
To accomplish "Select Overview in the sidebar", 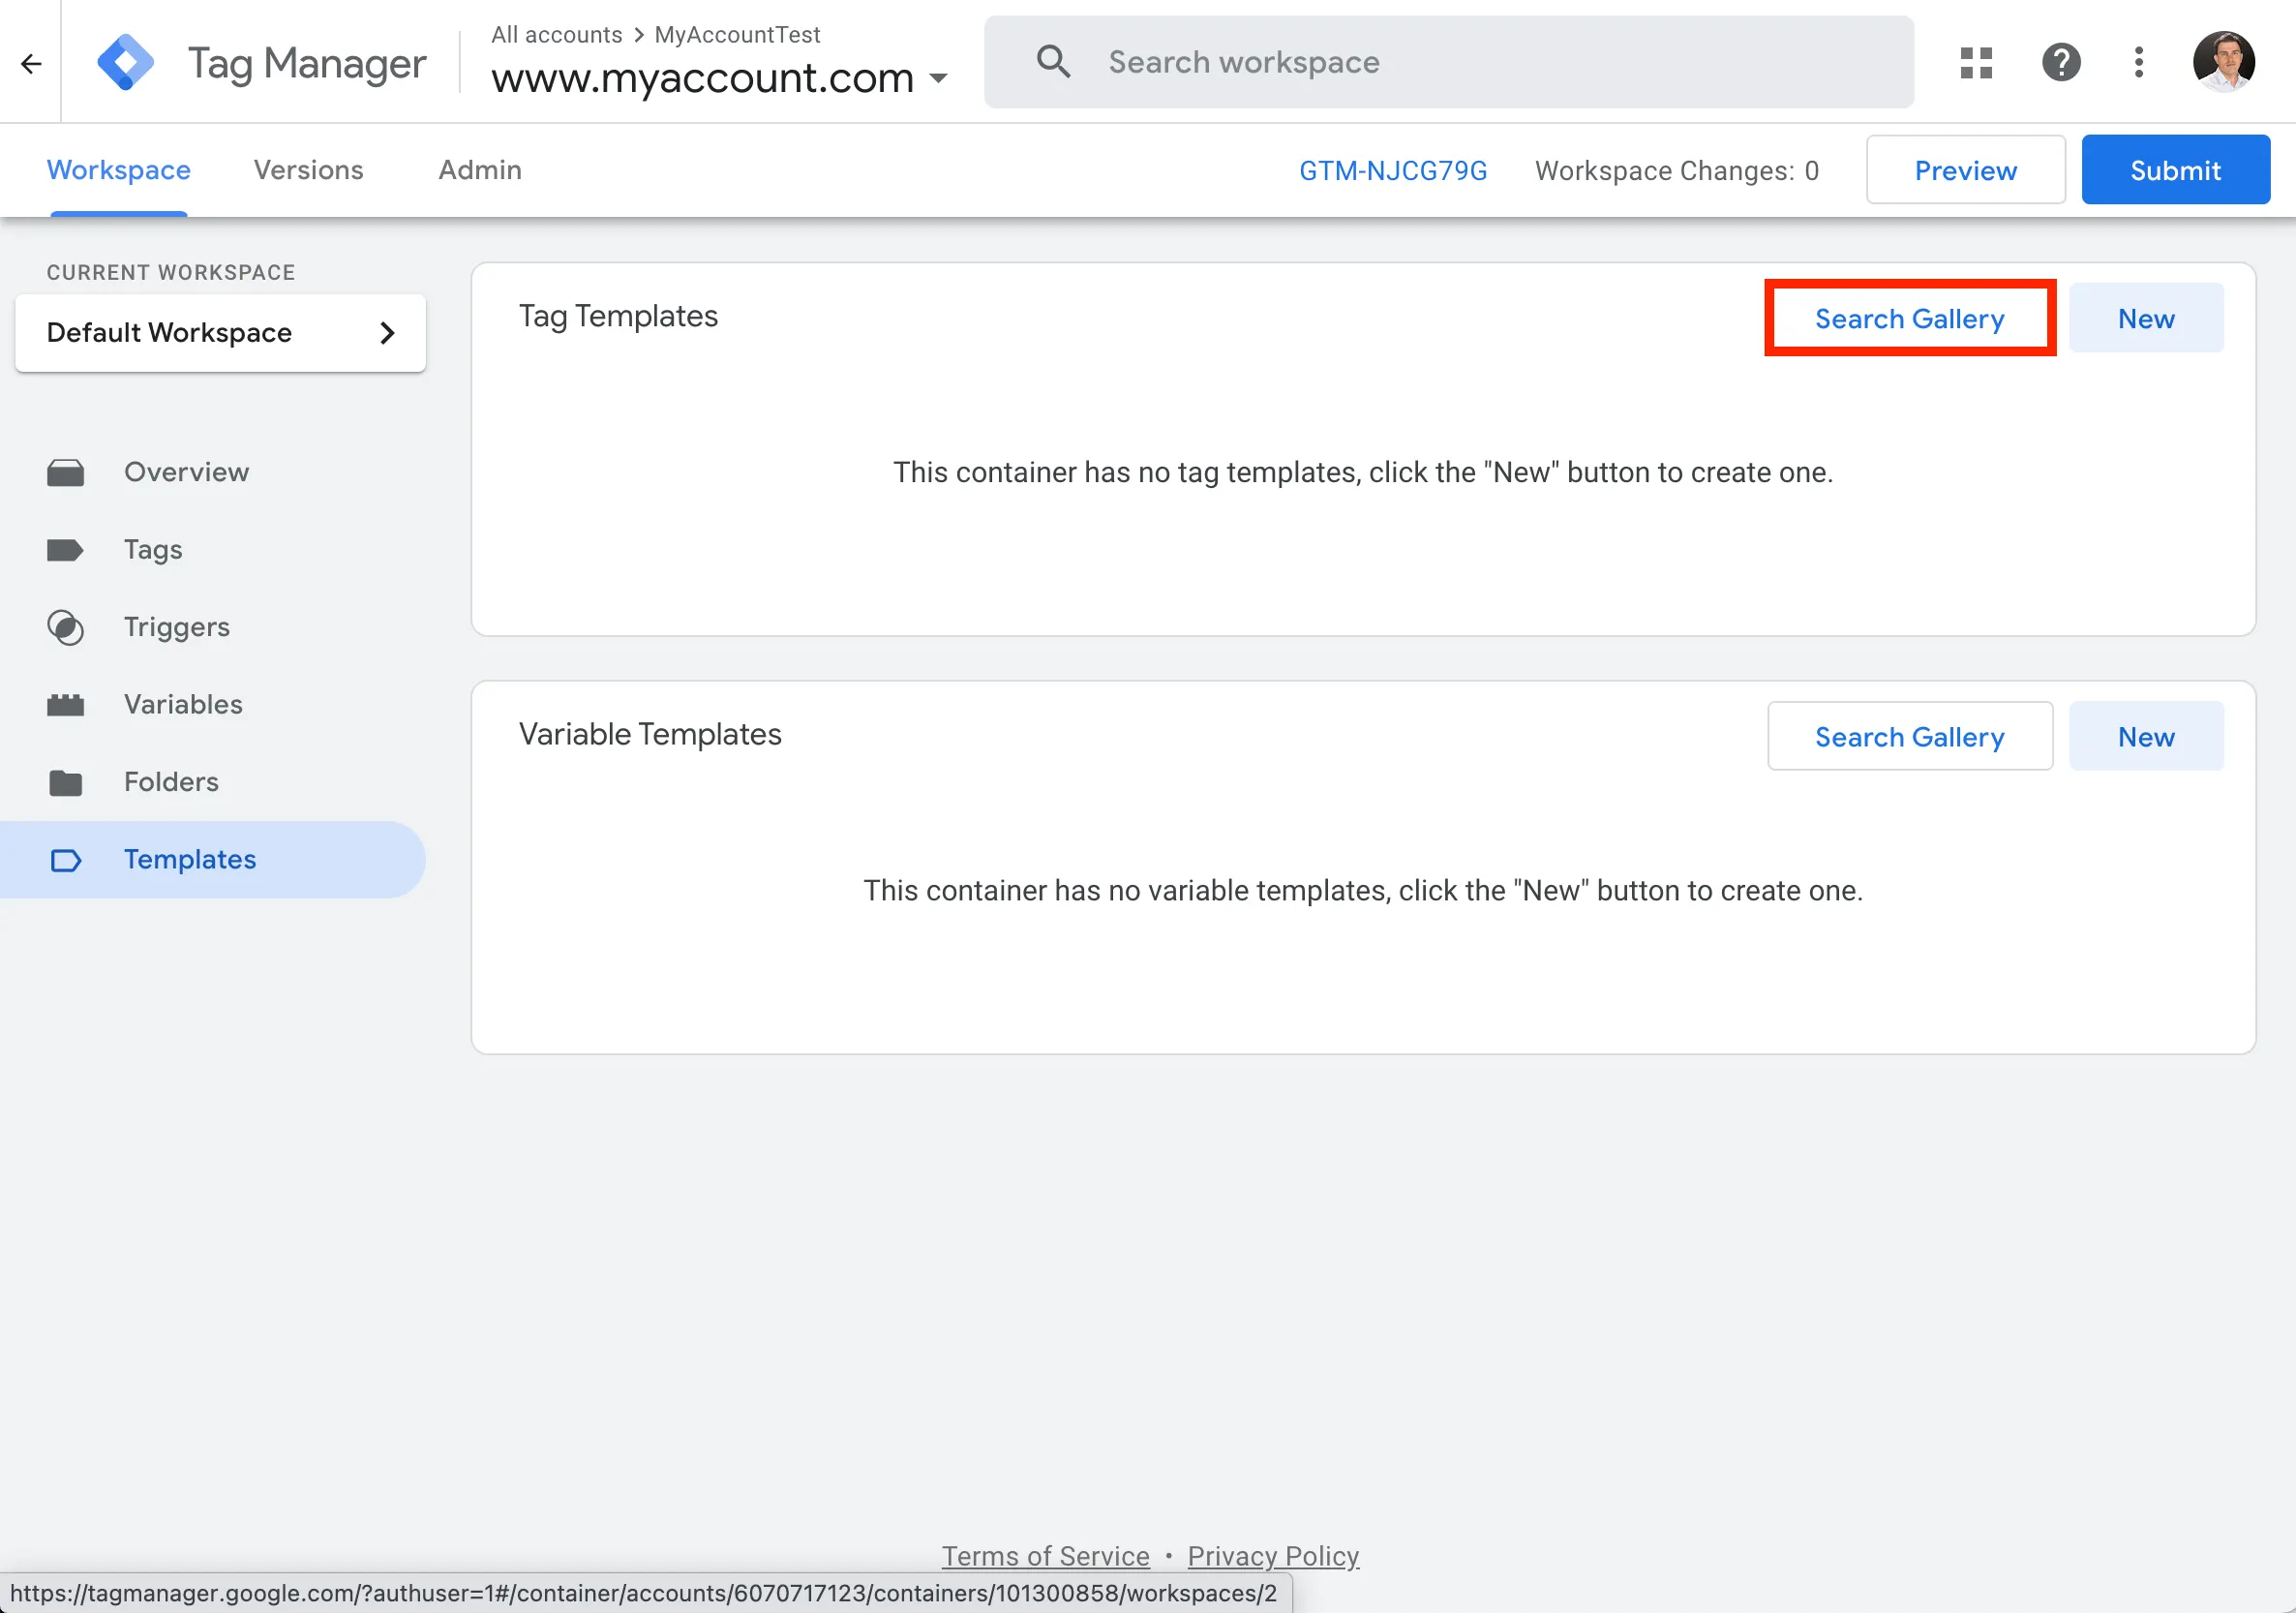I will click(x=186, y=472).
